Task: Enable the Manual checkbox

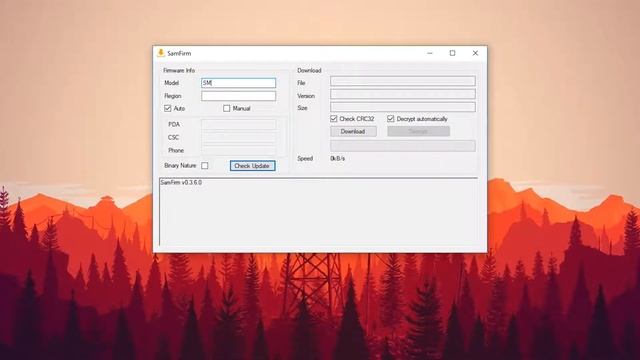Action: pyautogui.click(x=227, y=108)
